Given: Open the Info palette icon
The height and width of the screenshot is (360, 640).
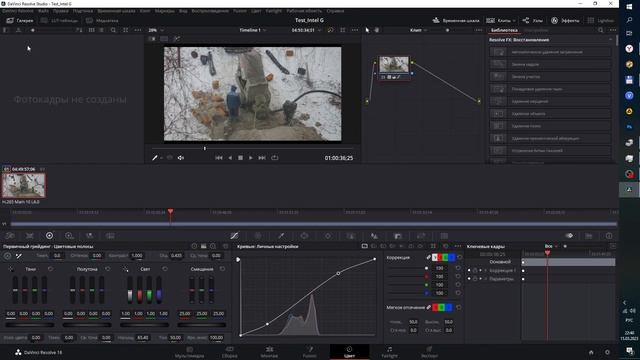Looking at the screenshot, I should pyautogui.click(x=609, y=236).
